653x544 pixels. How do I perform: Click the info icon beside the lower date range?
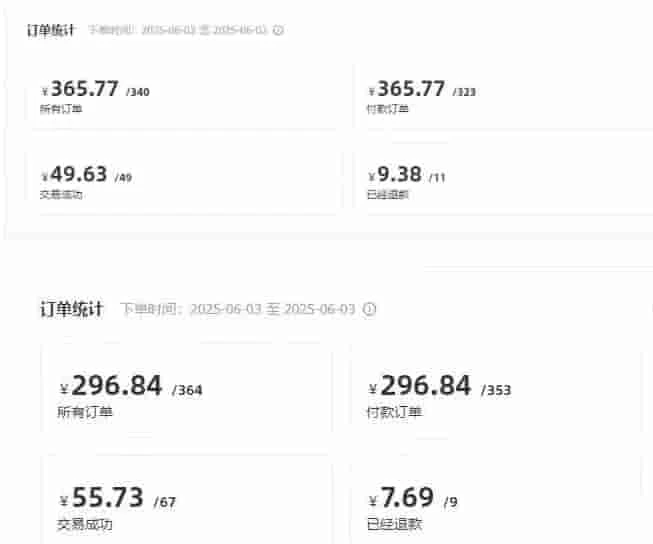tap(369, 309)
